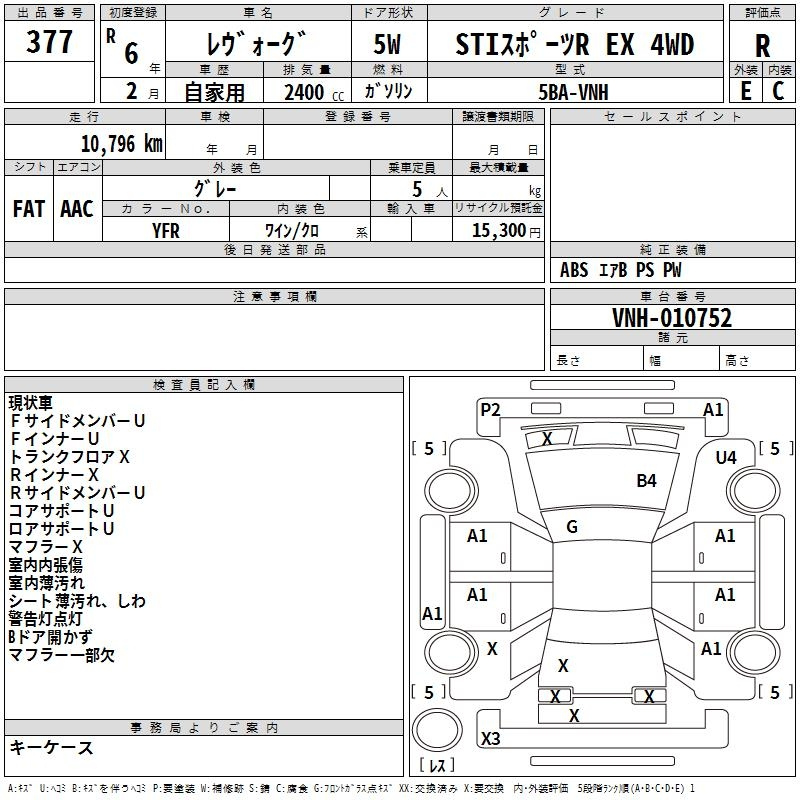Click the U4 dent marker on the diagram
800x800 pixels.
coord(726,457)
